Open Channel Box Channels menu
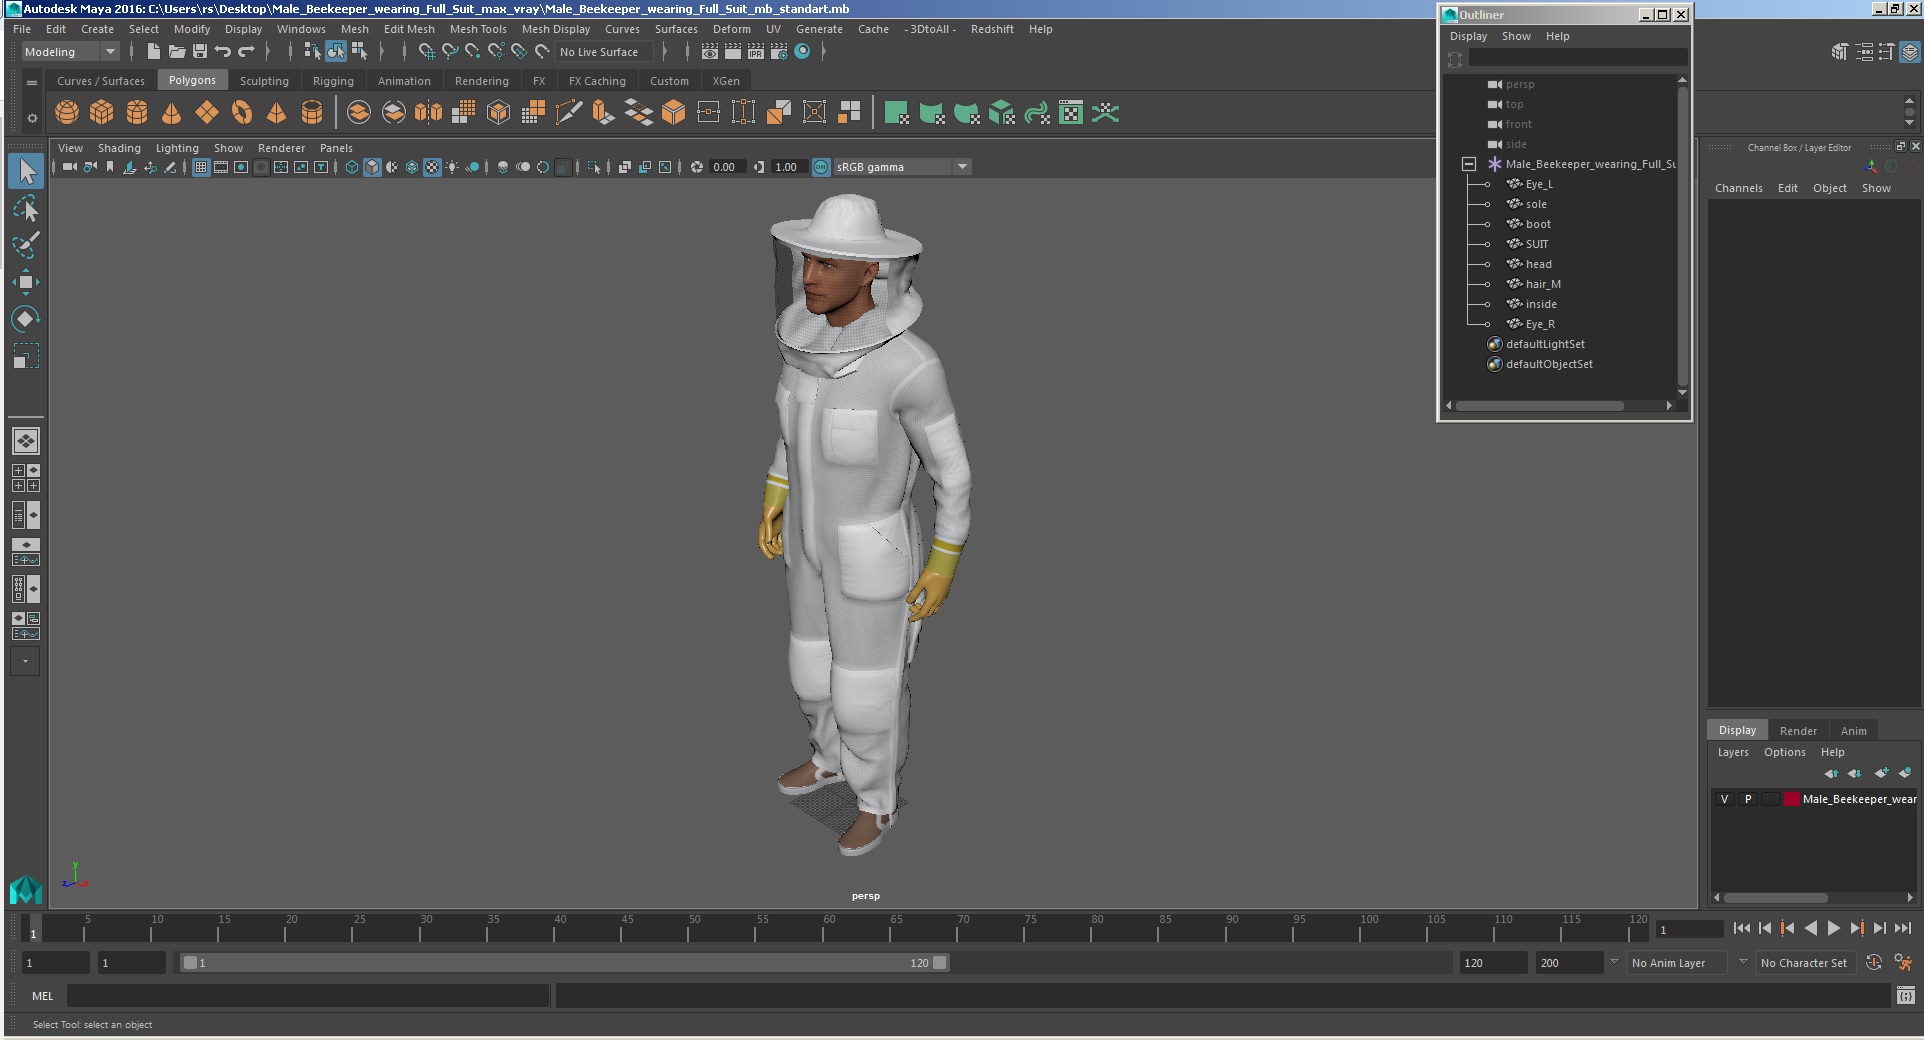This screenshot has width=1924, height=1040. (1738, 188)
